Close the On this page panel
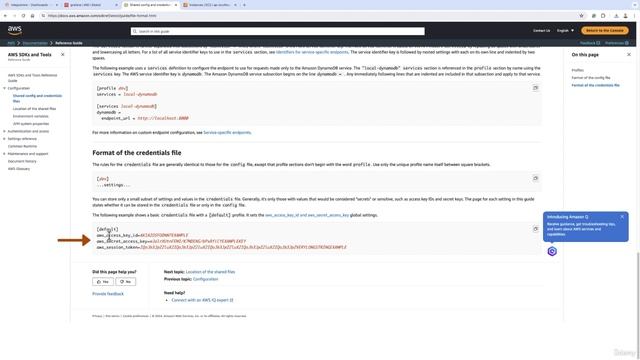640x360 pixels. [629, 54]
